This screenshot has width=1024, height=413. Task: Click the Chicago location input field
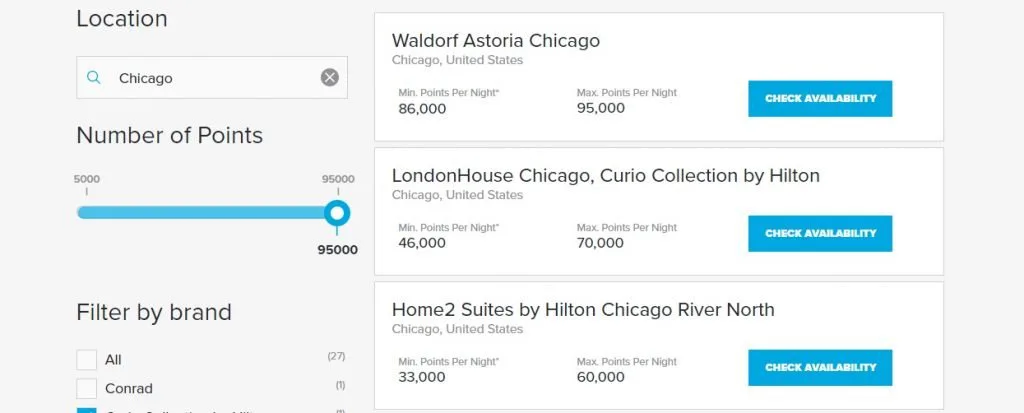(x=210, y=78)
